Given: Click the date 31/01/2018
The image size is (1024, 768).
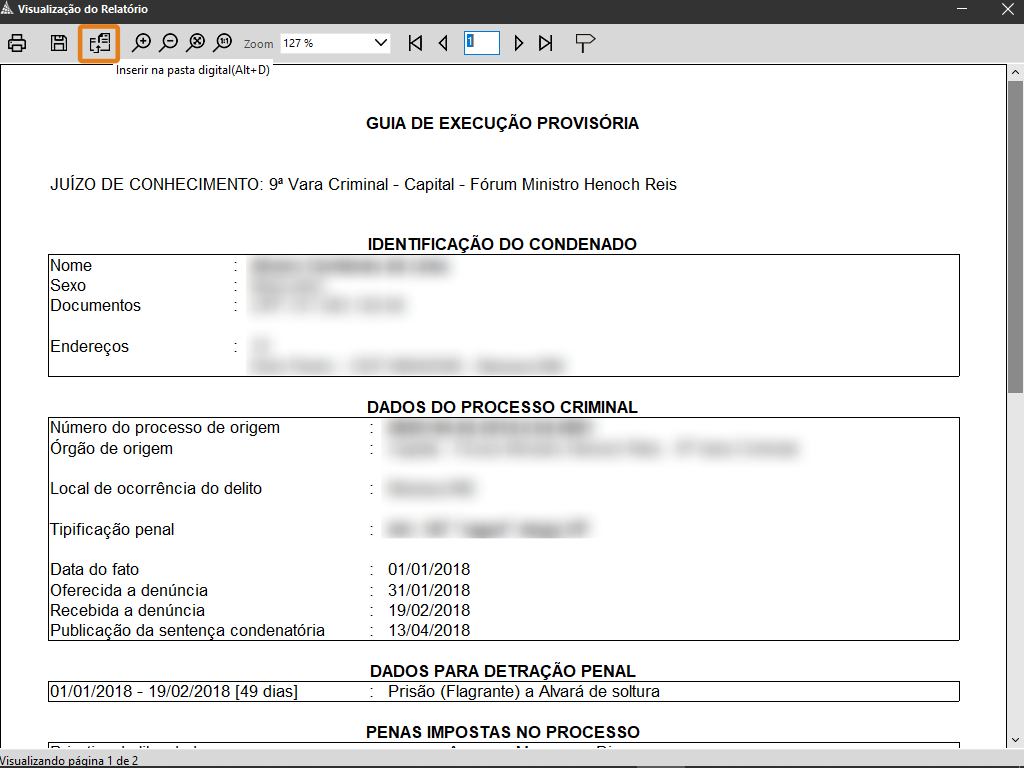Looking at the screenshot, I should tap(429, 590).
